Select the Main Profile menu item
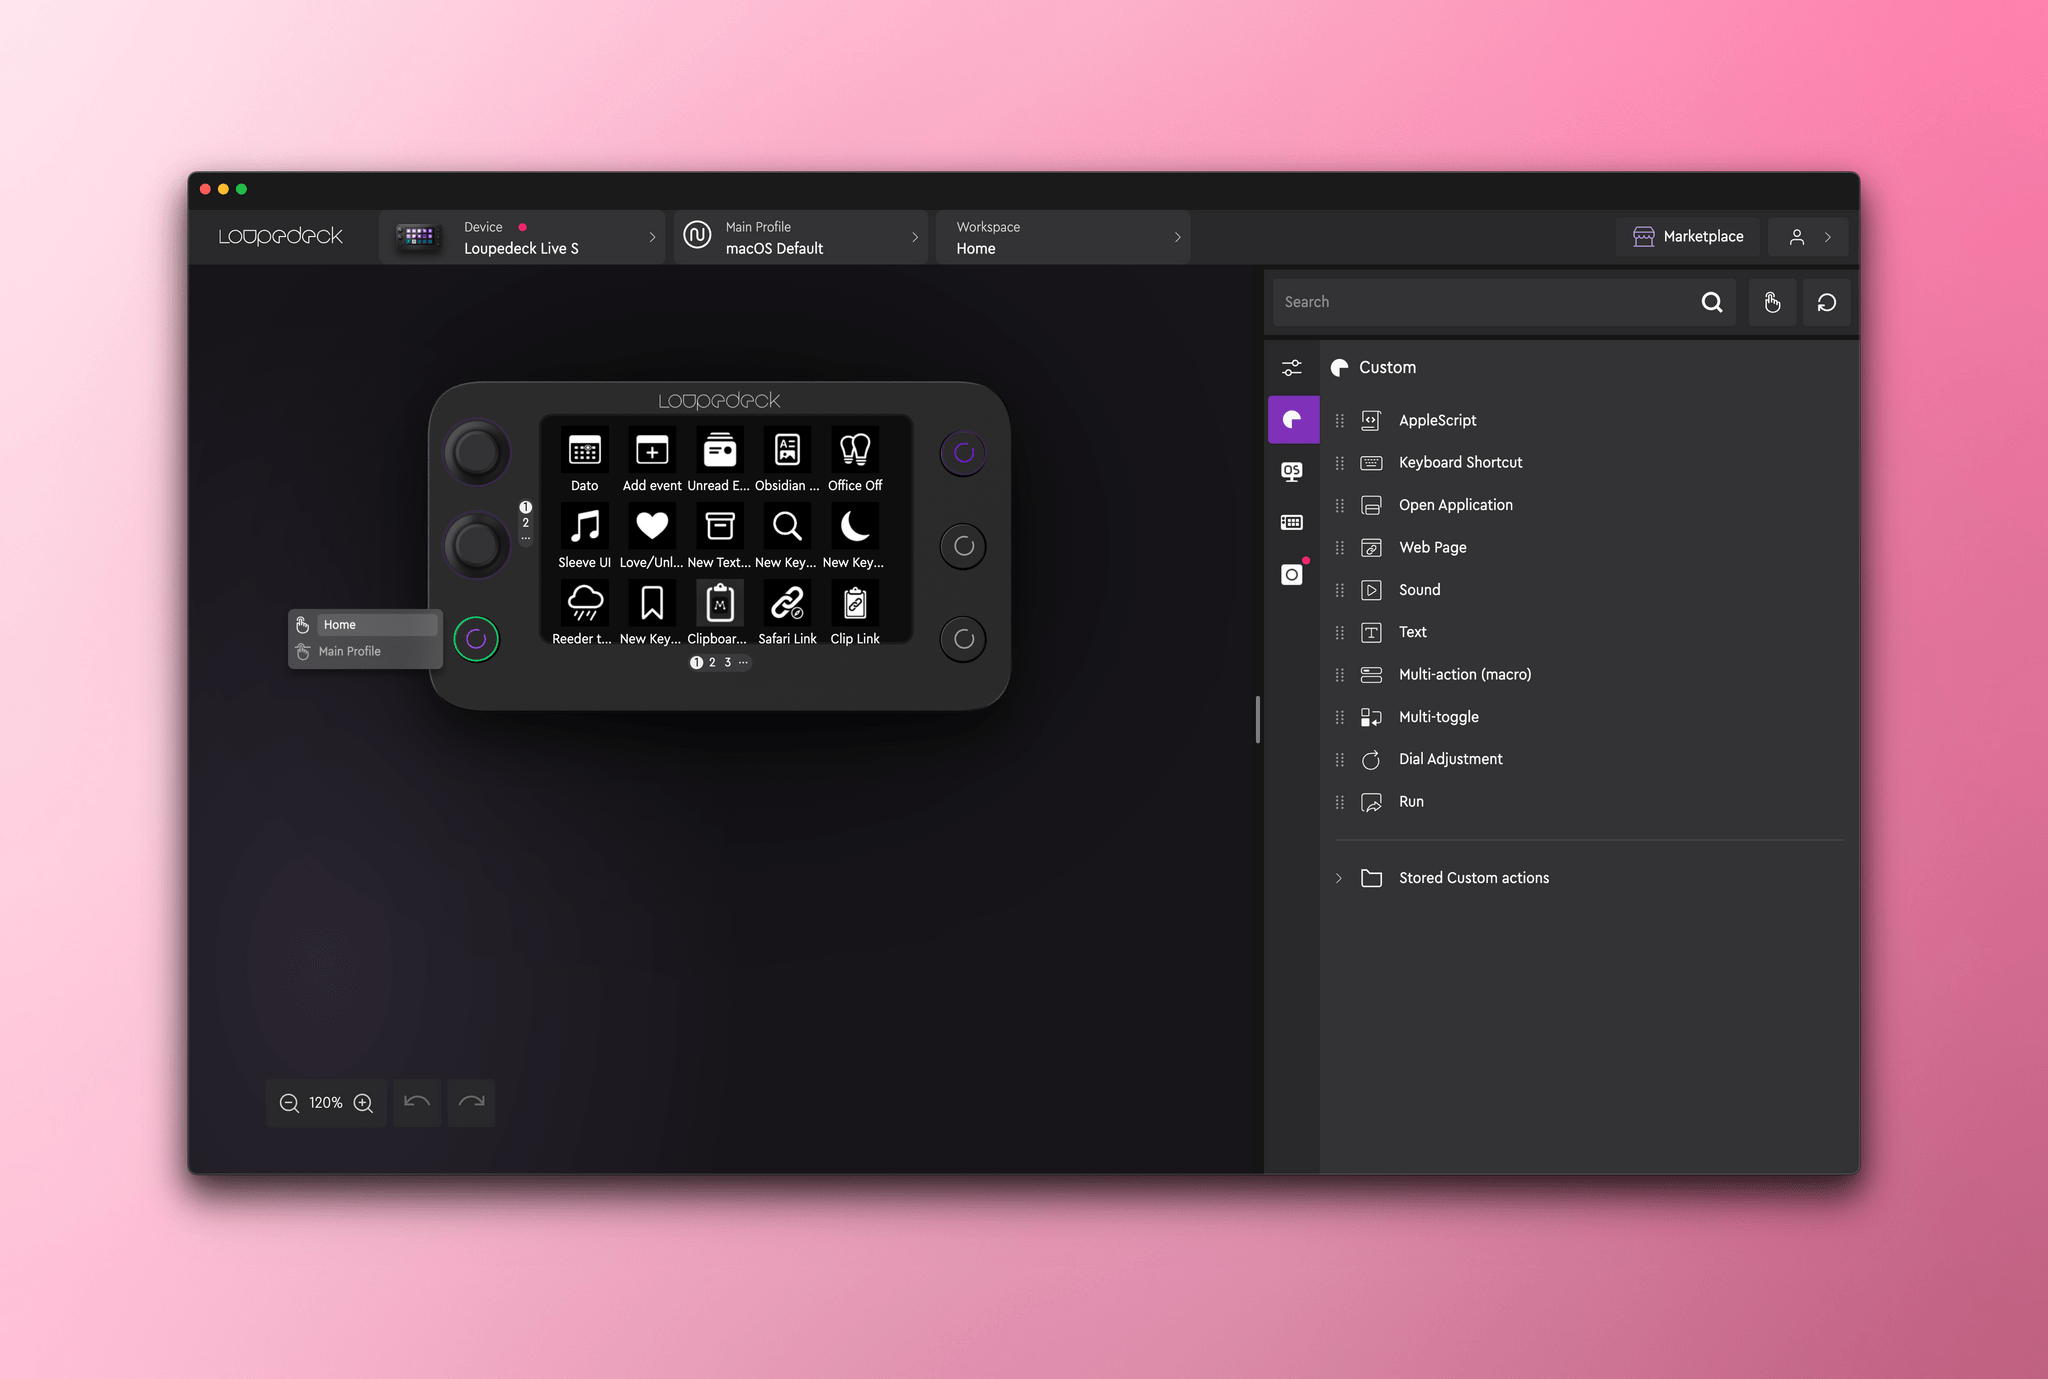Viewport: 2048px width, 1379px height. click(351, 651)
